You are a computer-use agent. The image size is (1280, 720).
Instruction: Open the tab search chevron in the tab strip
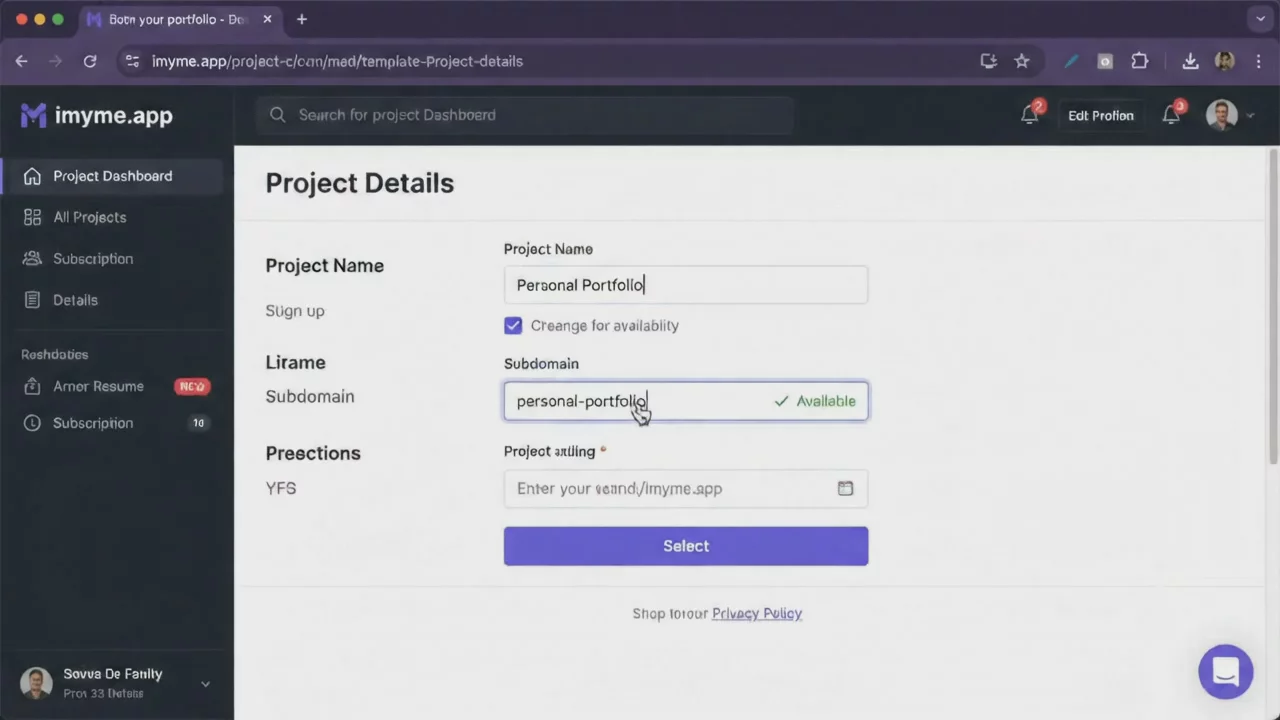(1260, 19)
